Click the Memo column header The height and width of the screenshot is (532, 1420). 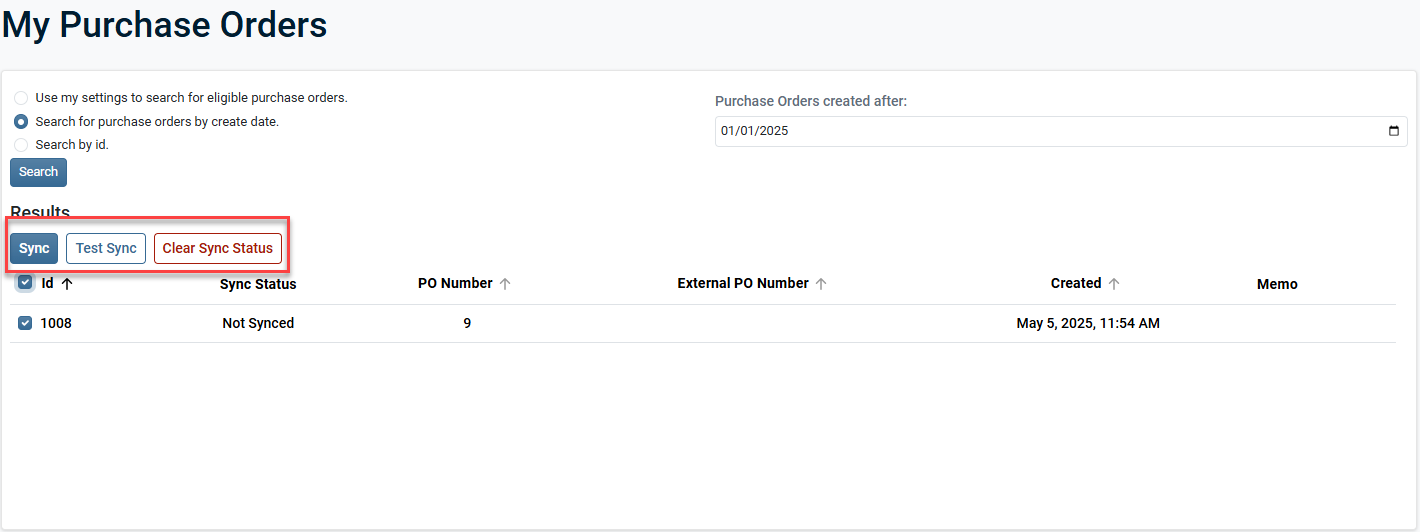tap(1277, 284)
